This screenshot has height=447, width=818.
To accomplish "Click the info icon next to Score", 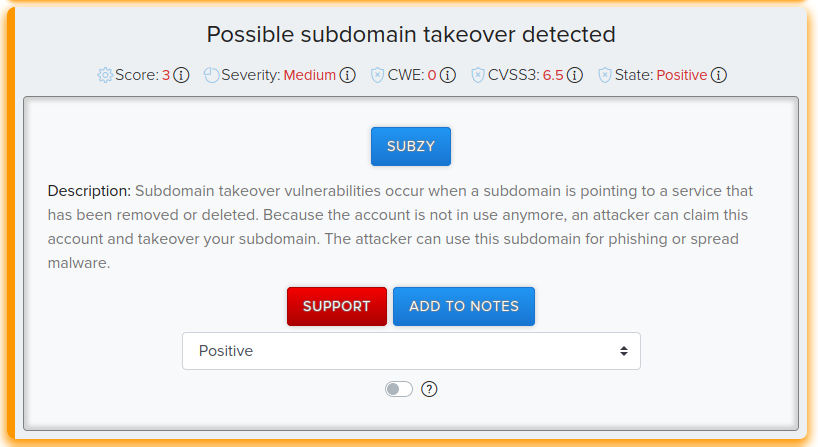I will click(x=181, y=75).
